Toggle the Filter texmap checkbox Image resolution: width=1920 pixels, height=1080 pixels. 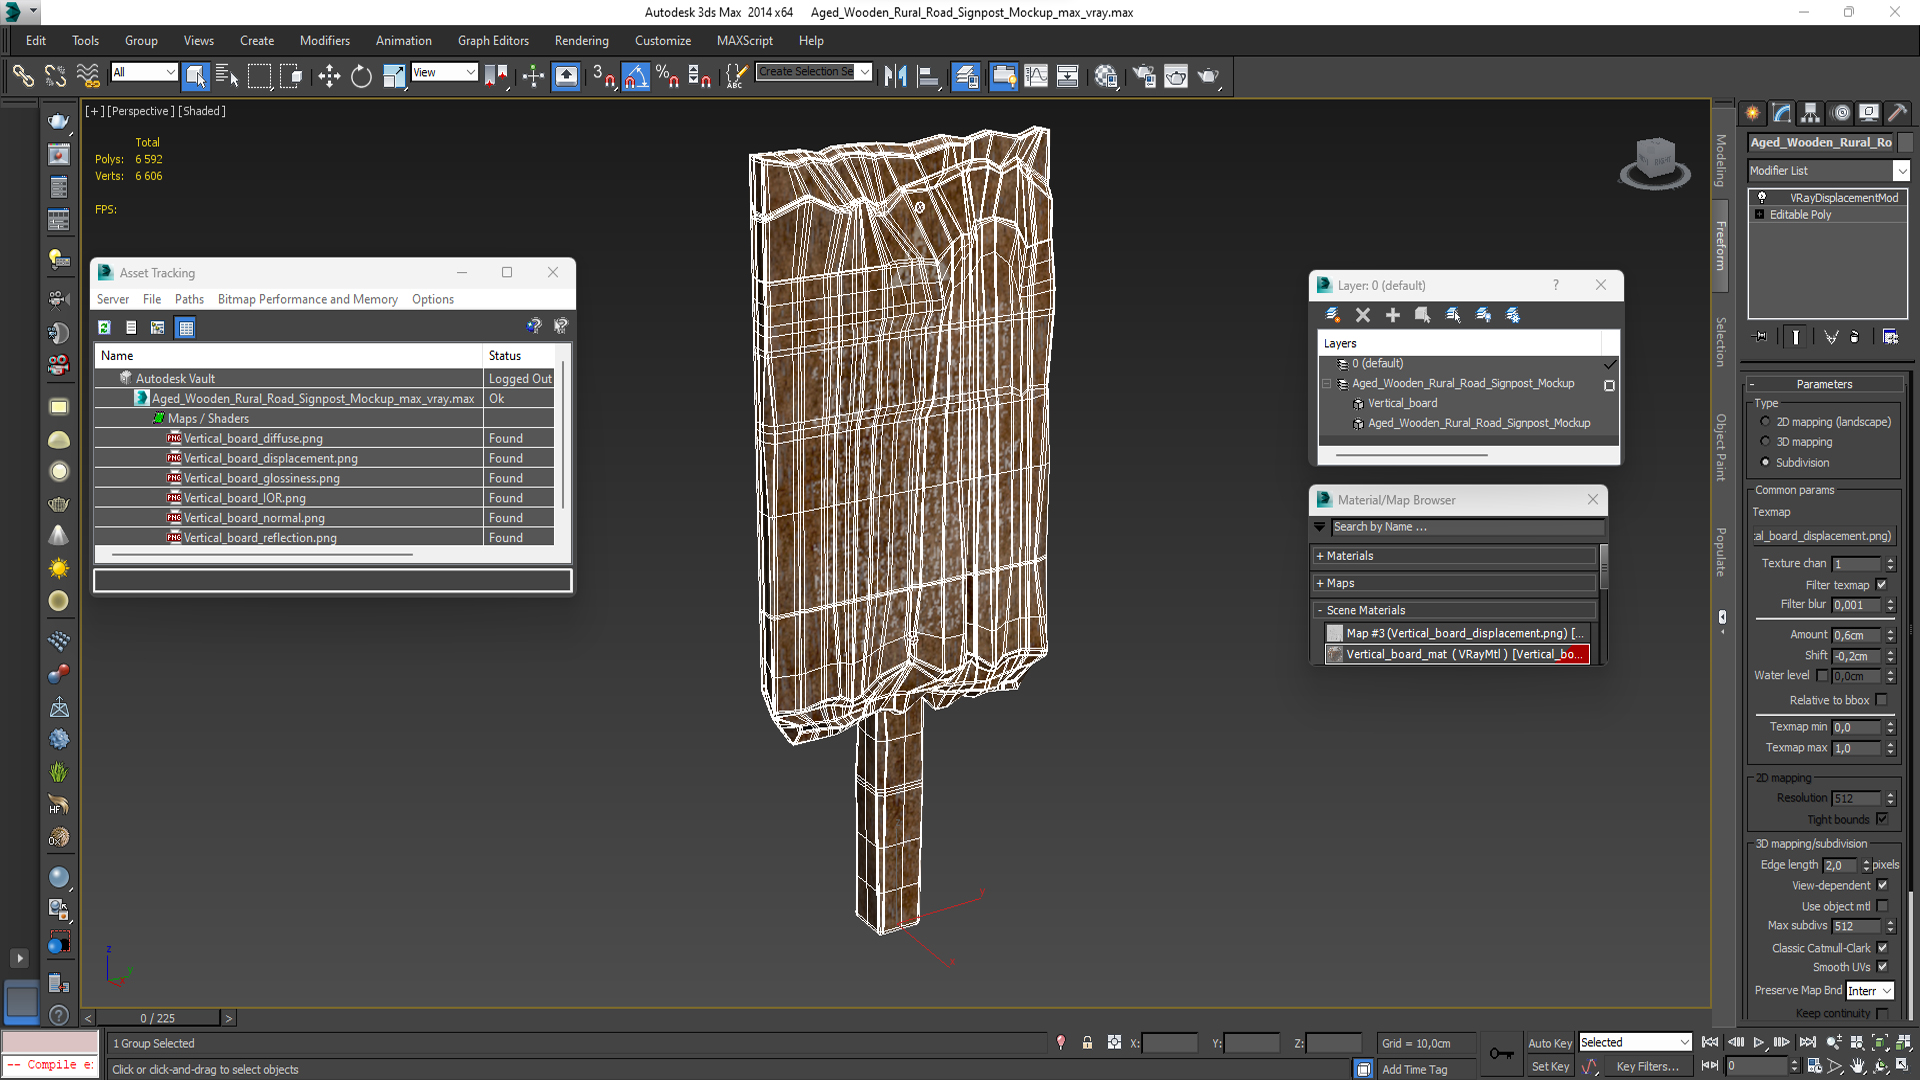tap(1882, 585)
